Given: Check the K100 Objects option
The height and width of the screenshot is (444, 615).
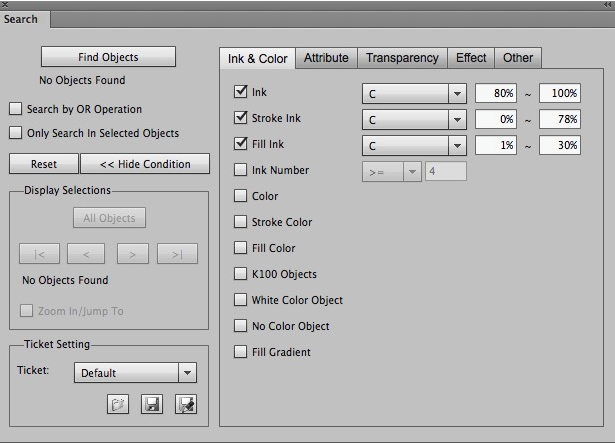Looking at the screenshot, I should coord(240,274).
